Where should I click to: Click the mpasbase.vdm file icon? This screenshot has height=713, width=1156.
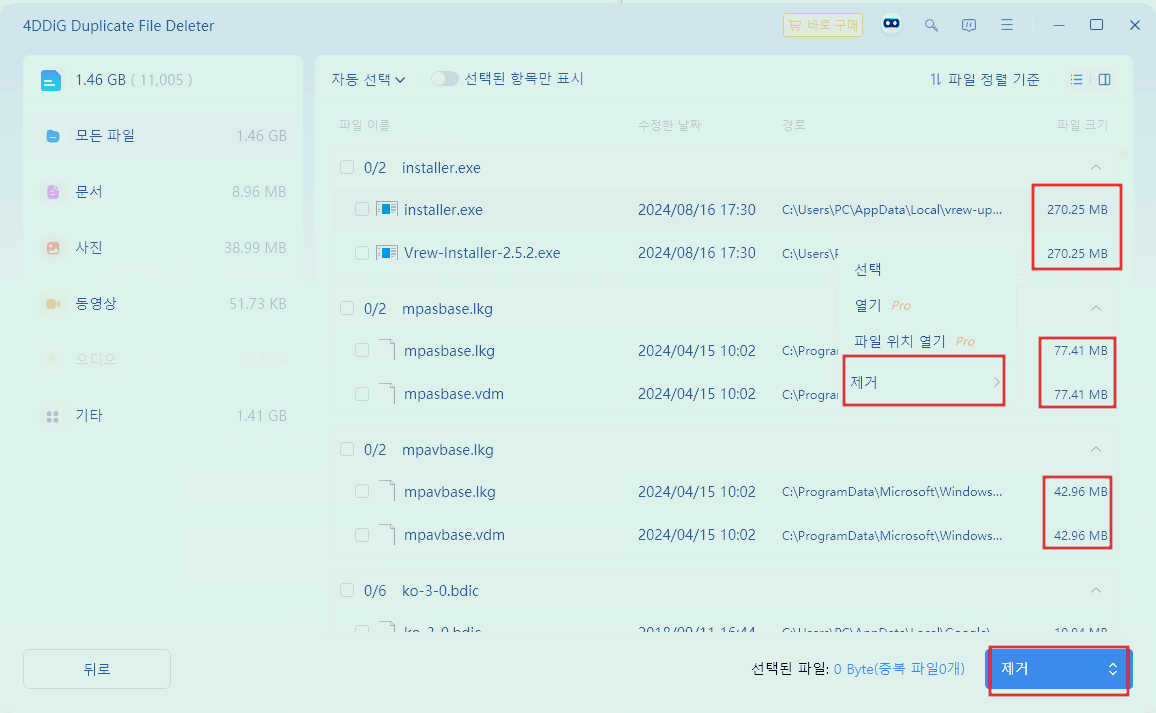point(388,392)
